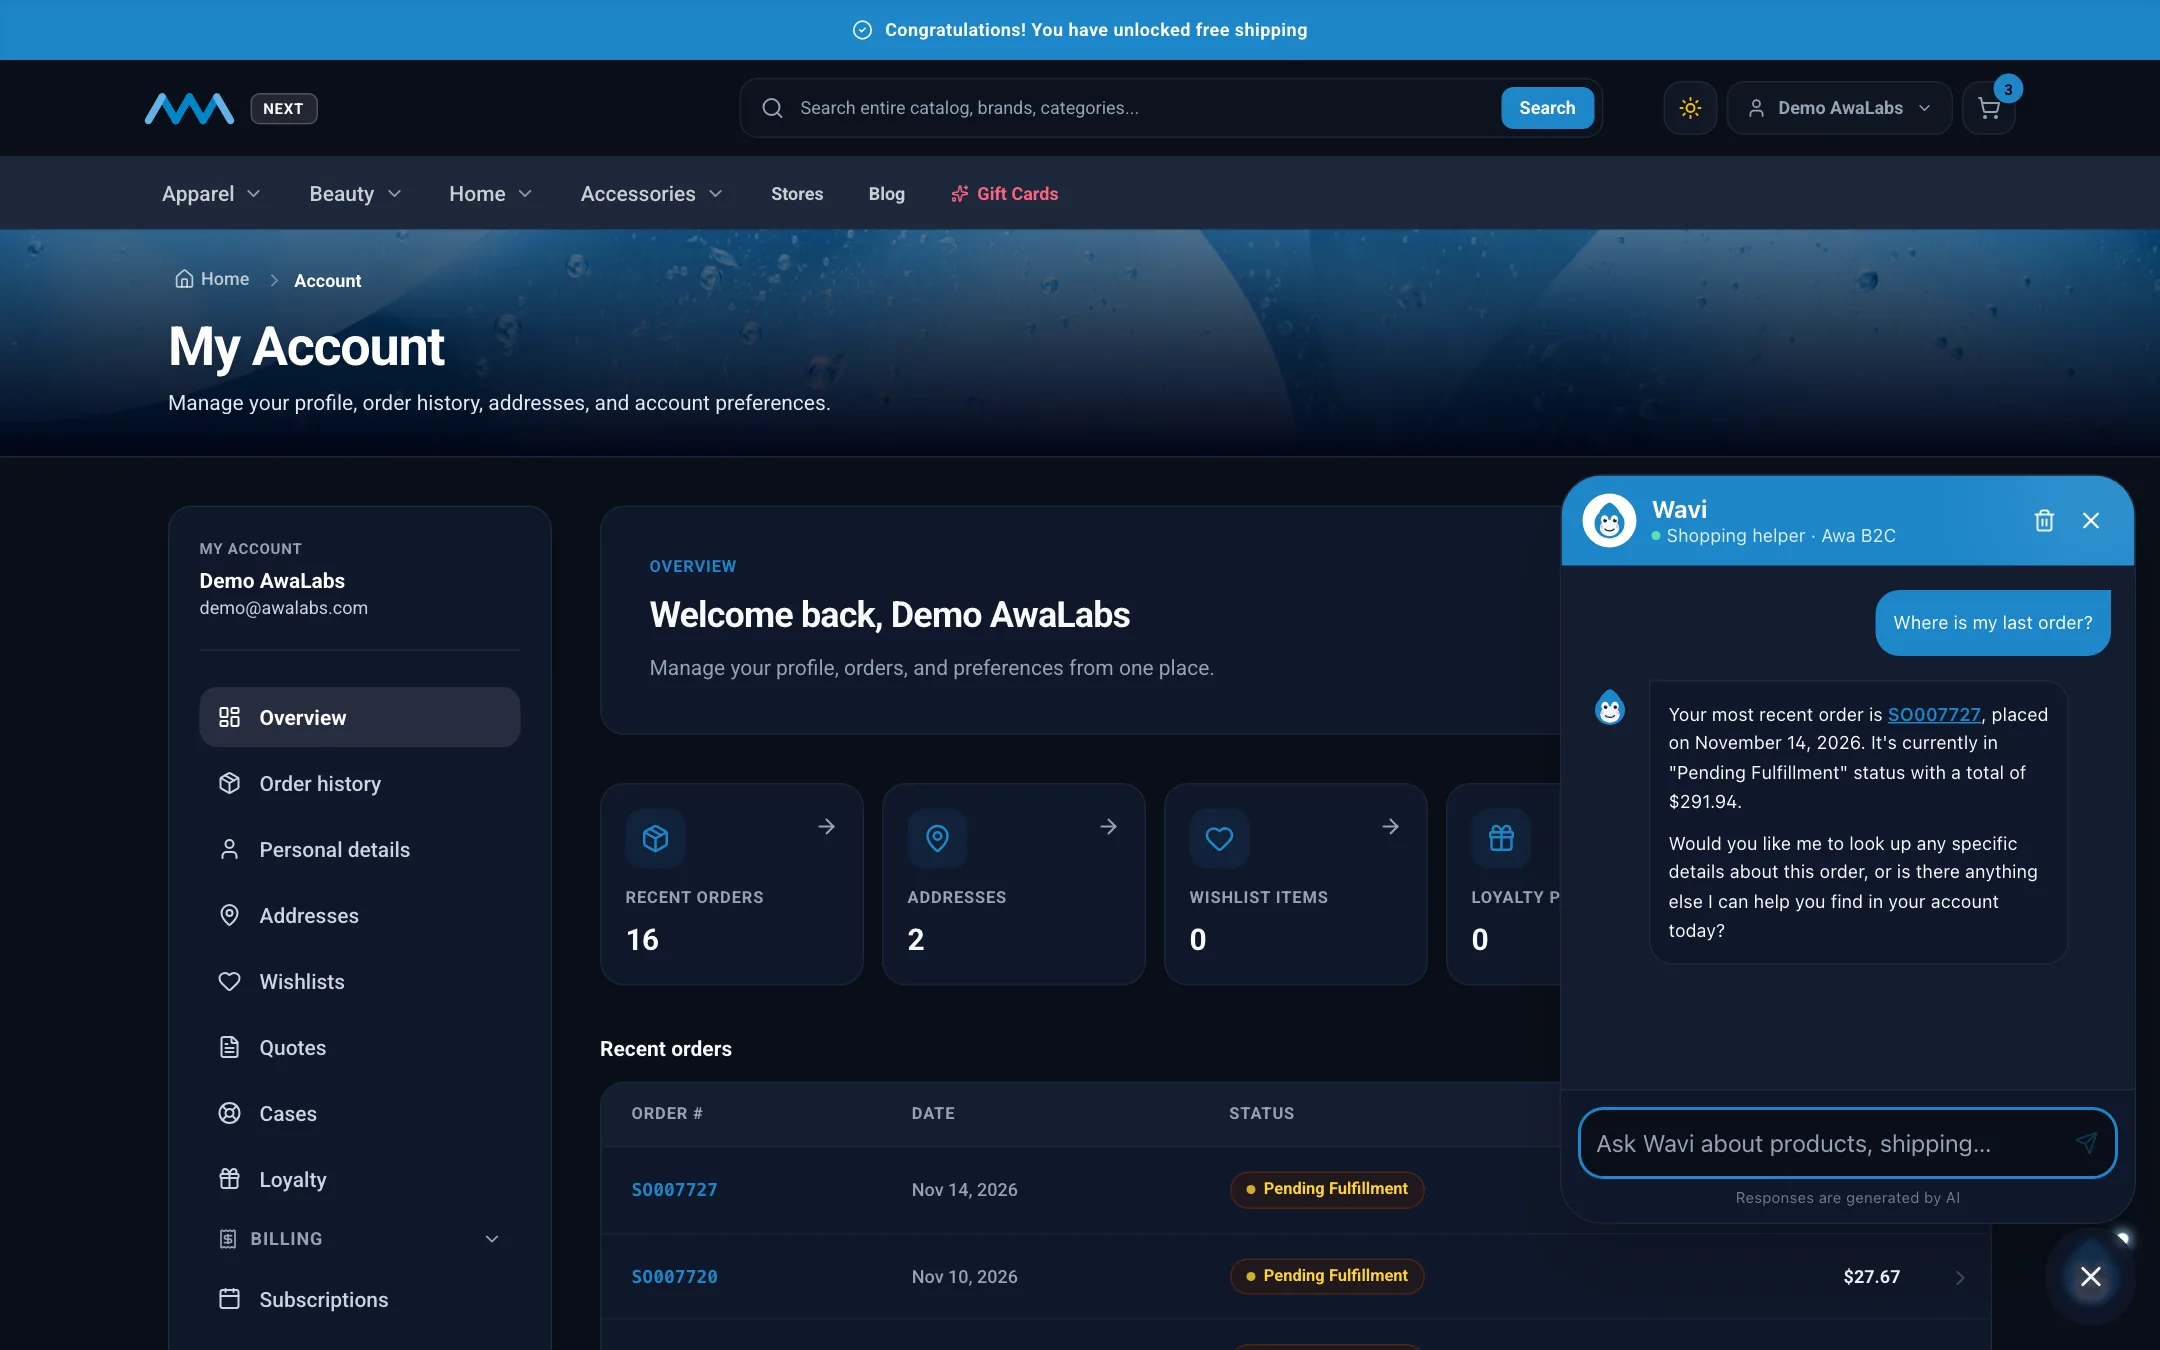Expand the Apparel menu
Image resolution: width=2160 pixels, height=1350 pixels.
(x=211, y=194)
